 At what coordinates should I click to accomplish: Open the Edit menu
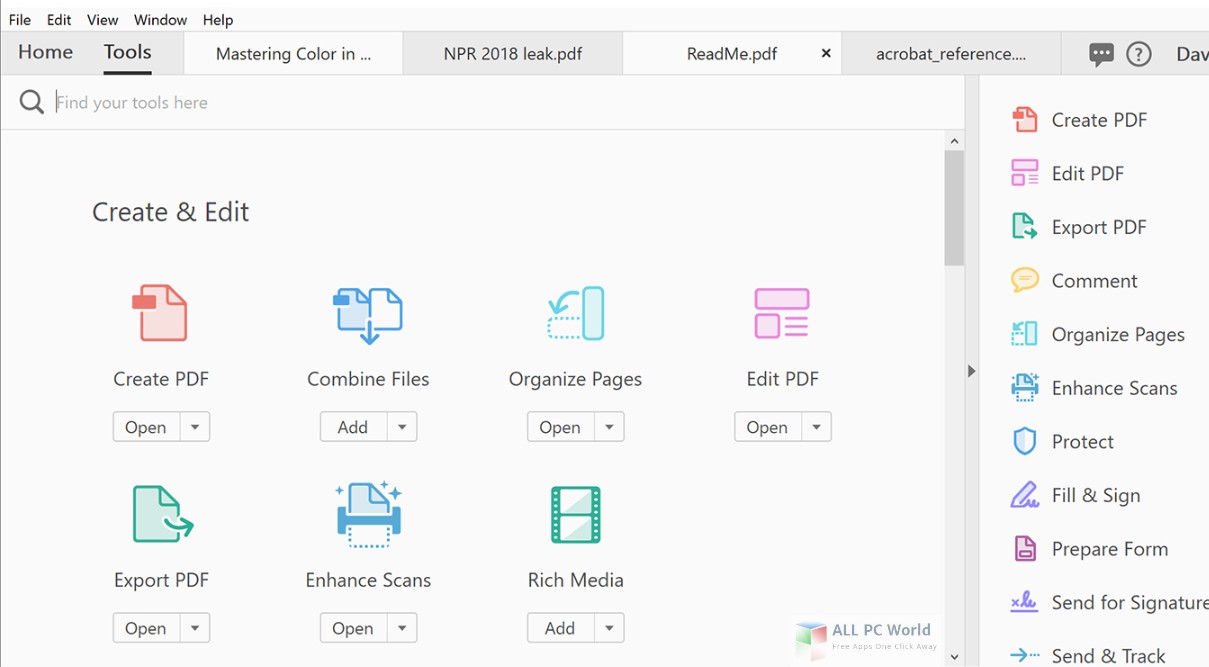pos(58,19)
